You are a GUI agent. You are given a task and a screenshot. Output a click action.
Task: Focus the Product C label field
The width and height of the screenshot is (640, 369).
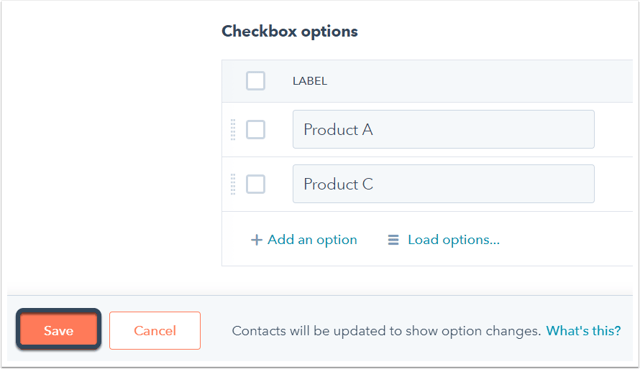click(443, 184)
